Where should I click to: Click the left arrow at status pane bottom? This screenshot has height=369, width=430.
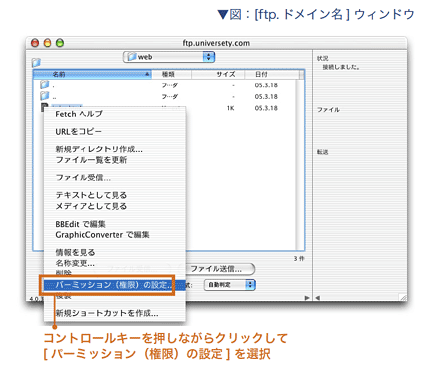pos(318,298)
